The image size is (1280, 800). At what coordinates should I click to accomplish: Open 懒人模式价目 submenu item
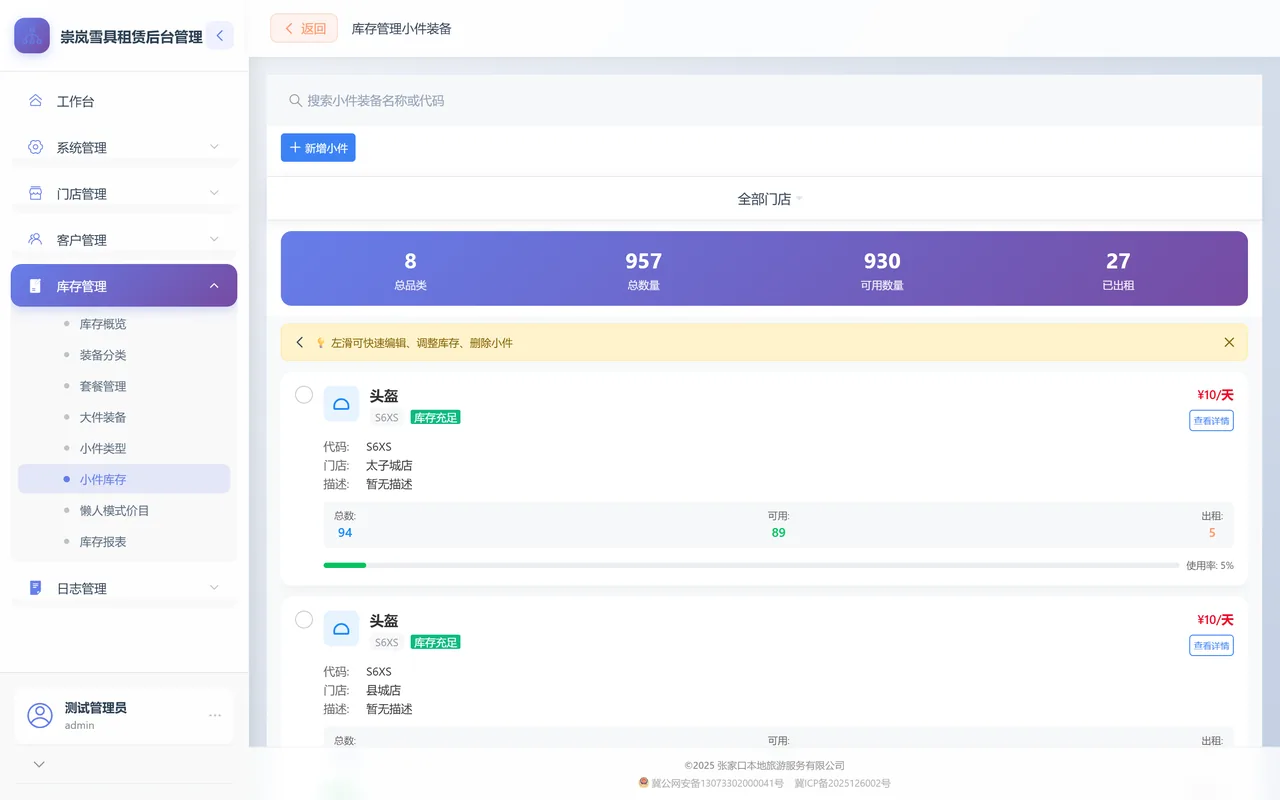(124, 510)
